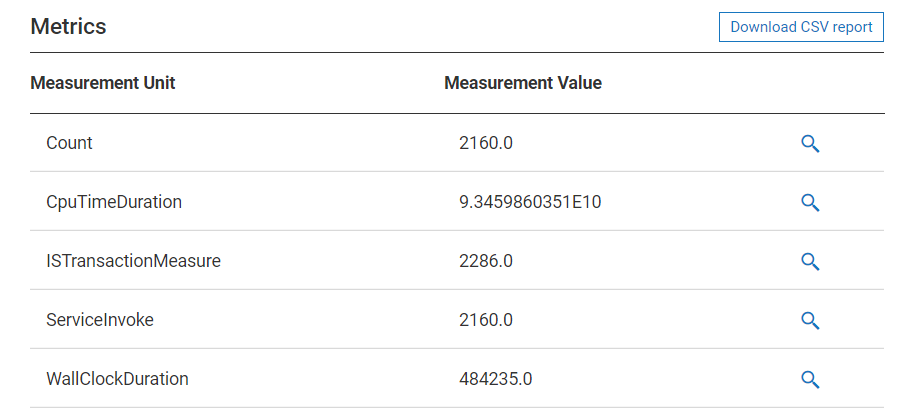Viewport: 917px width, 417px height.
Task: Click the empty header cell above magnifier icons
Action: tap(810, 83)
